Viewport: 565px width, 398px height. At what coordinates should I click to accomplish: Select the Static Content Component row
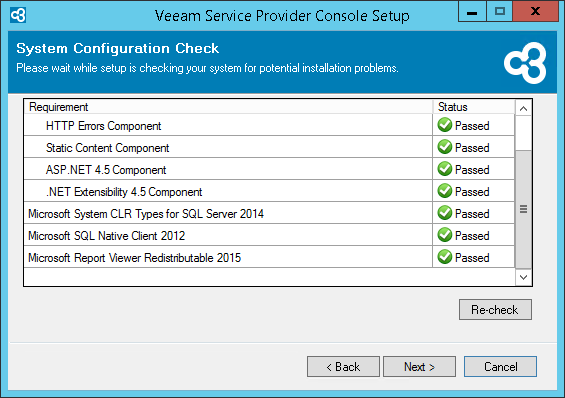coord(269,147)
